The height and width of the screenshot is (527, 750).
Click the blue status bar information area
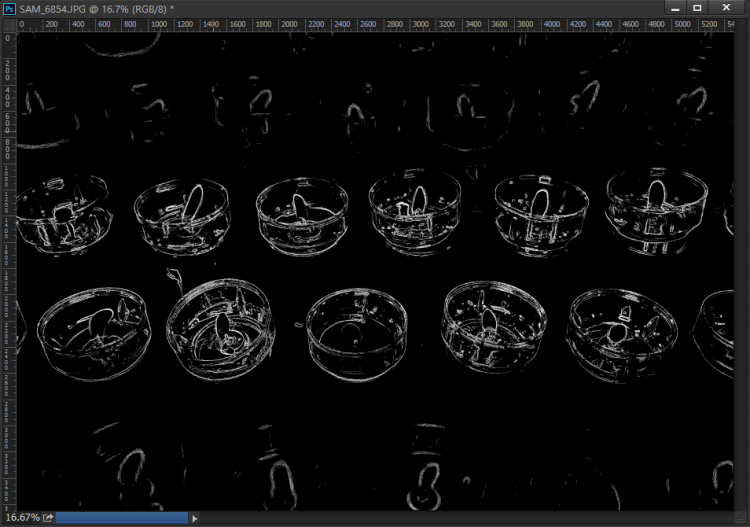122,517
